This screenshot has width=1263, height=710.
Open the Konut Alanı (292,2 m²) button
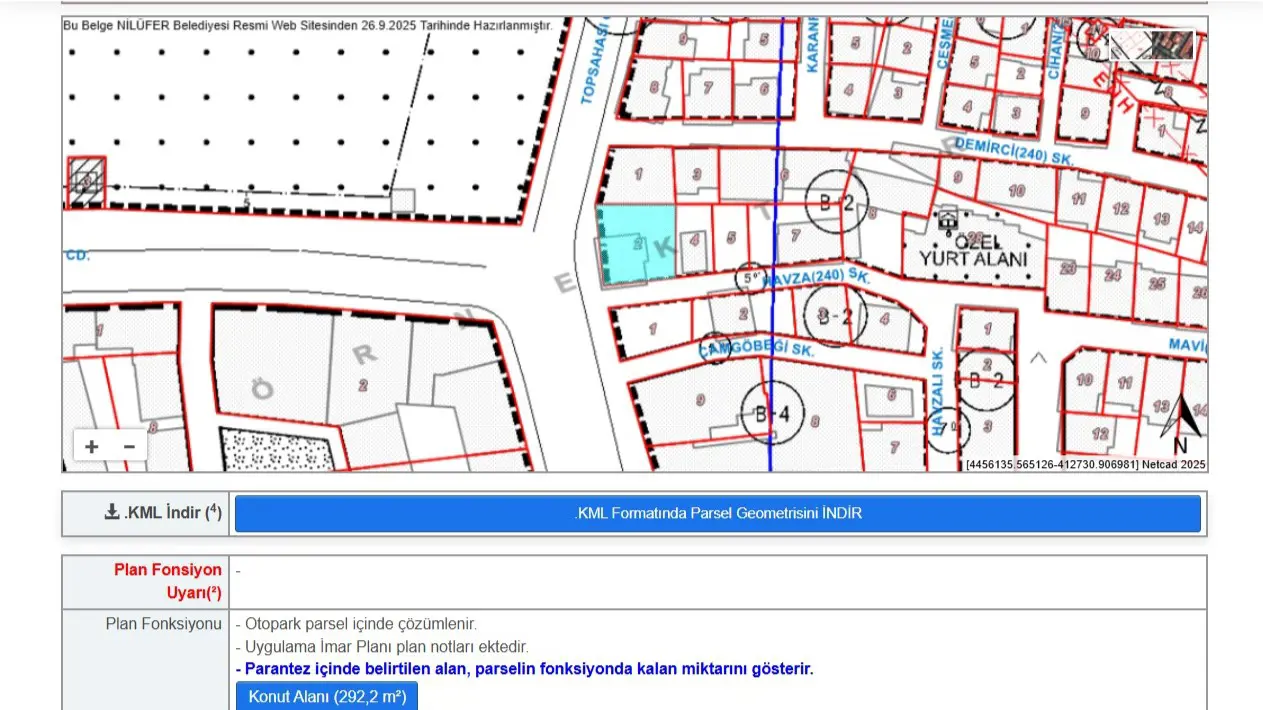pos(327,697)
